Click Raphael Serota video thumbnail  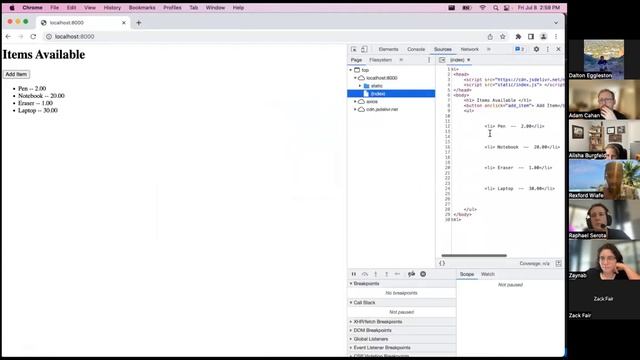click(x=604, y=220)
